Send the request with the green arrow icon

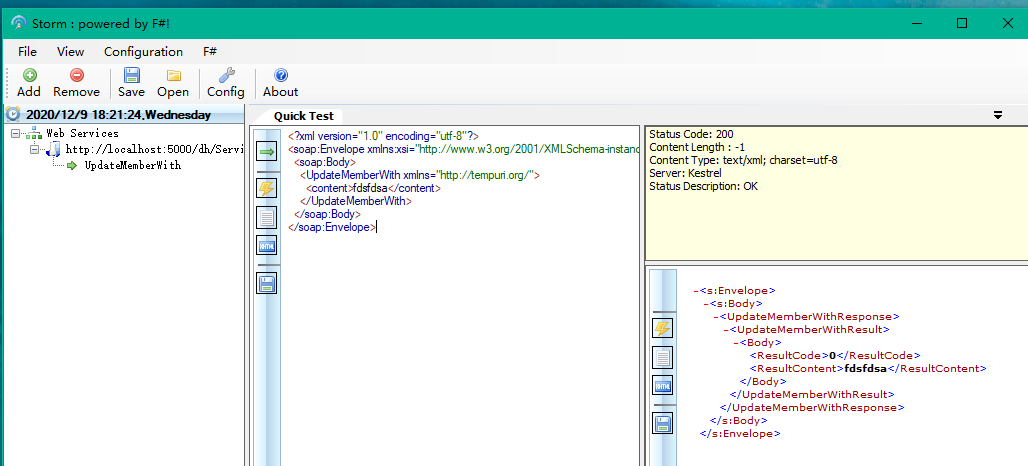tap(266, 153)
